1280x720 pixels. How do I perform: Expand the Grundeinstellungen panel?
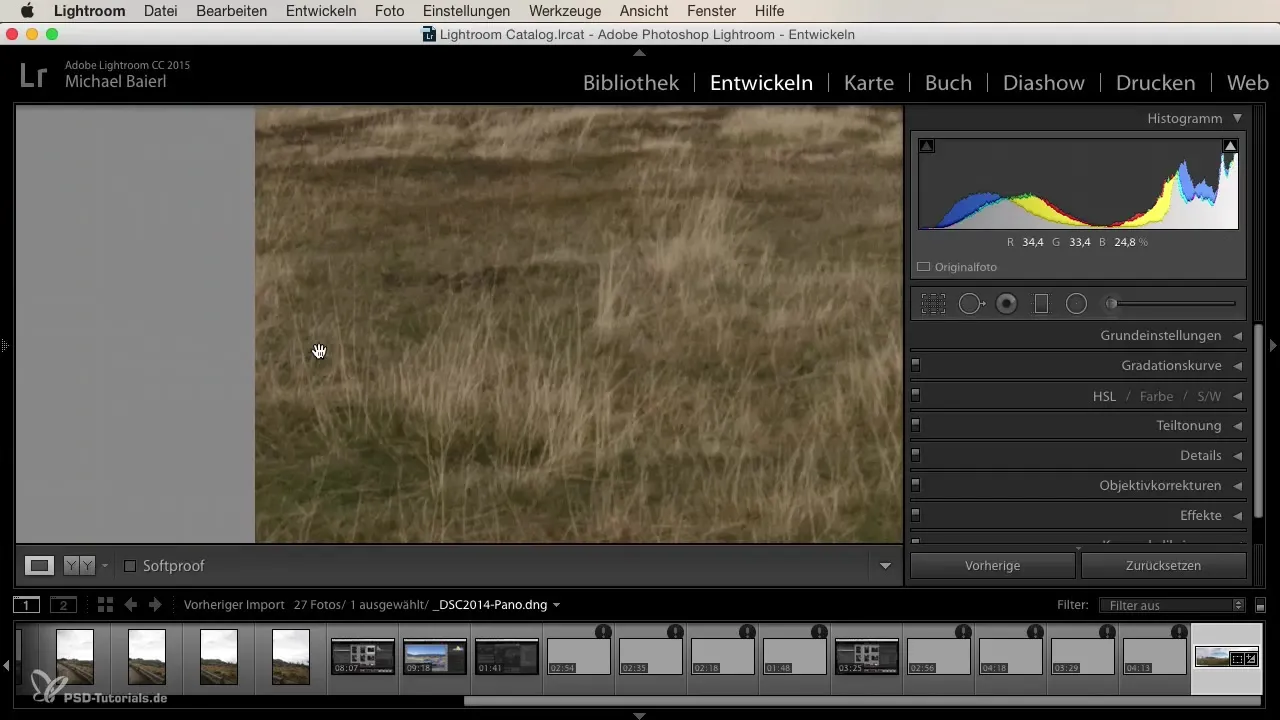coord(1237,336)
